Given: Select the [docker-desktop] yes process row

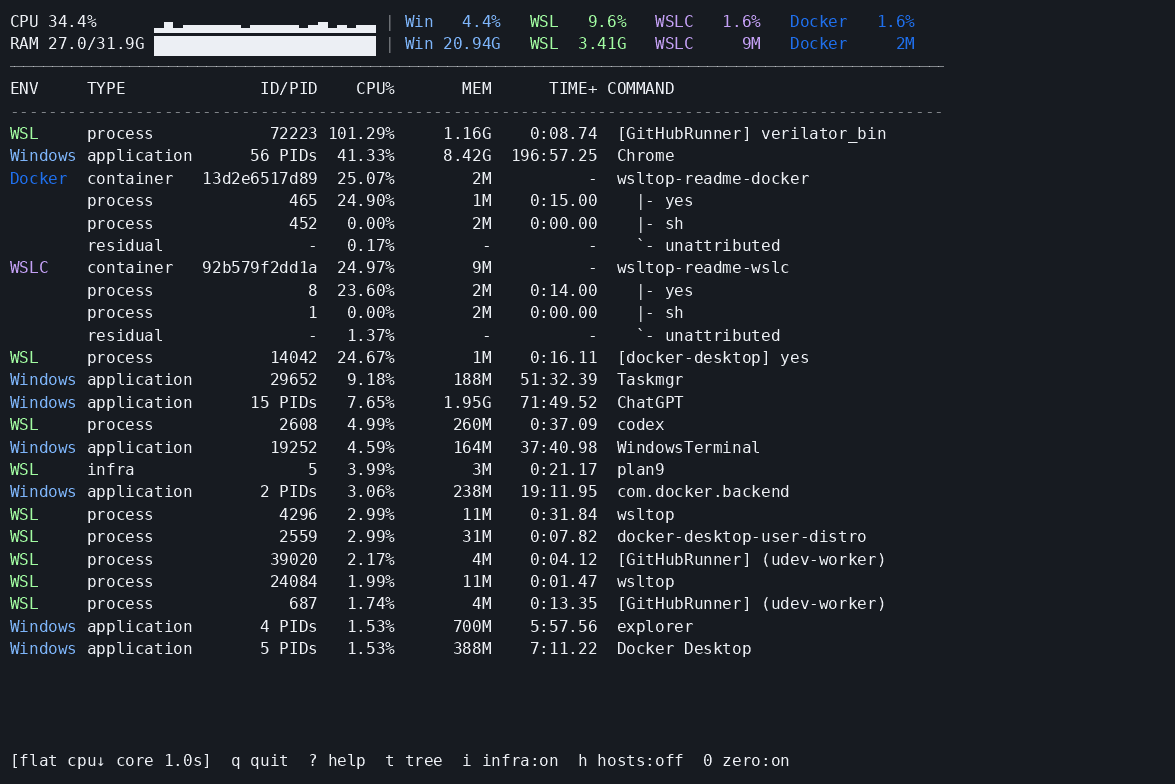Looking at the screenshot, I should pos(410,358).
